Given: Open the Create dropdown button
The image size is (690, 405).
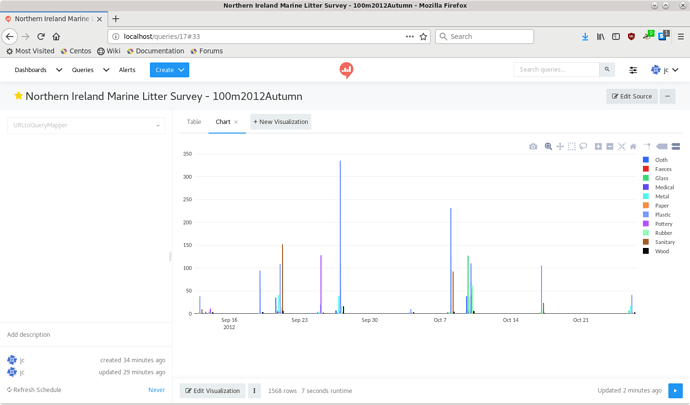Looking at the screenshot, I should point(169,70).
